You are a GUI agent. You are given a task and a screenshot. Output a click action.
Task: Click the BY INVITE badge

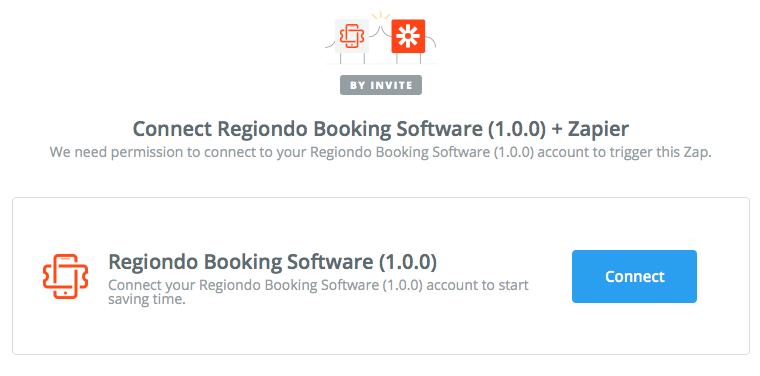pos(380,85)
